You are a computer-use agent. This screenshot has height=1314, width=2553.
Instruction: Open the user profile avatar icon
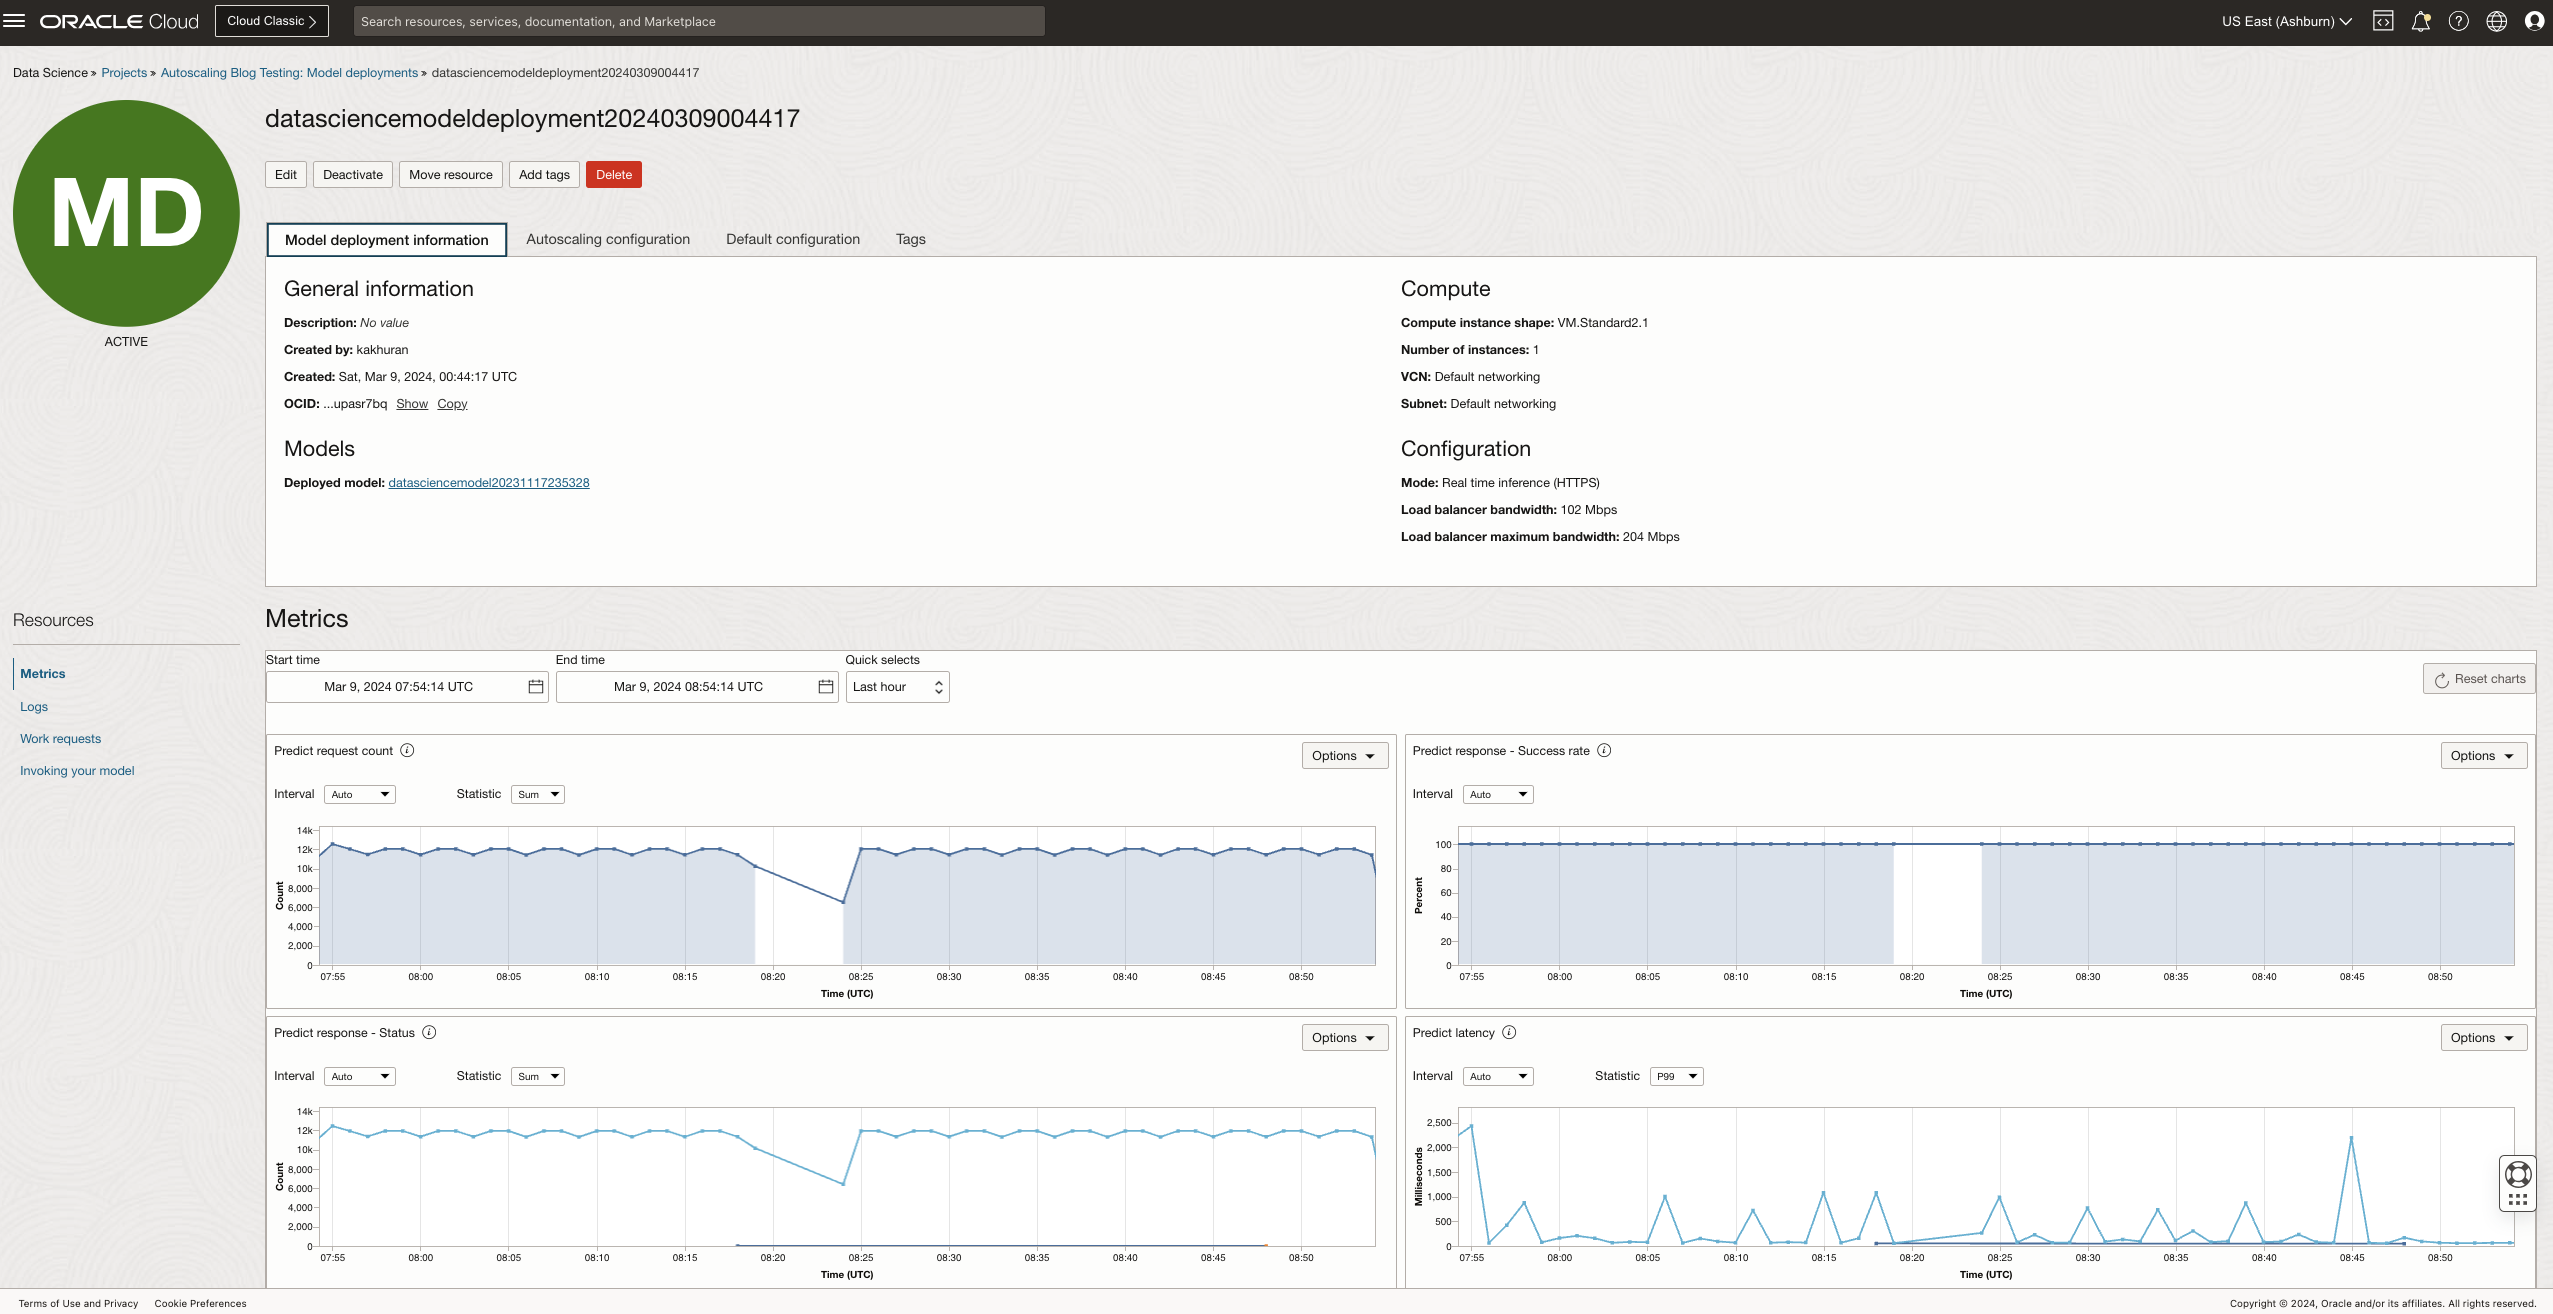pyautogui.click(x=2534, y=21)
